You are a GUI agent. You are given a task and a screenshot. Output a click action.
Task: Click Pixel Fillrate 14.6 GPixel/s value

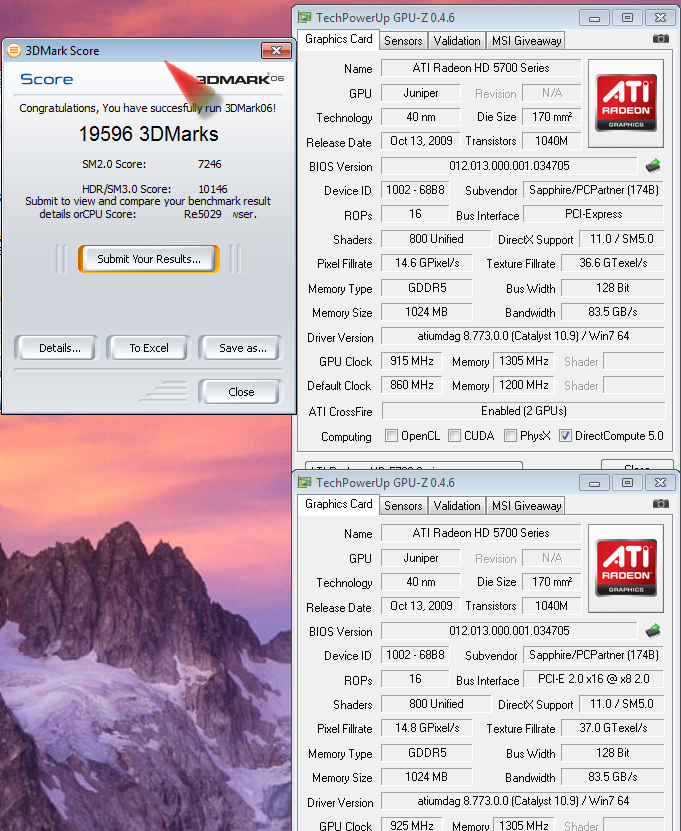(427, 263)
